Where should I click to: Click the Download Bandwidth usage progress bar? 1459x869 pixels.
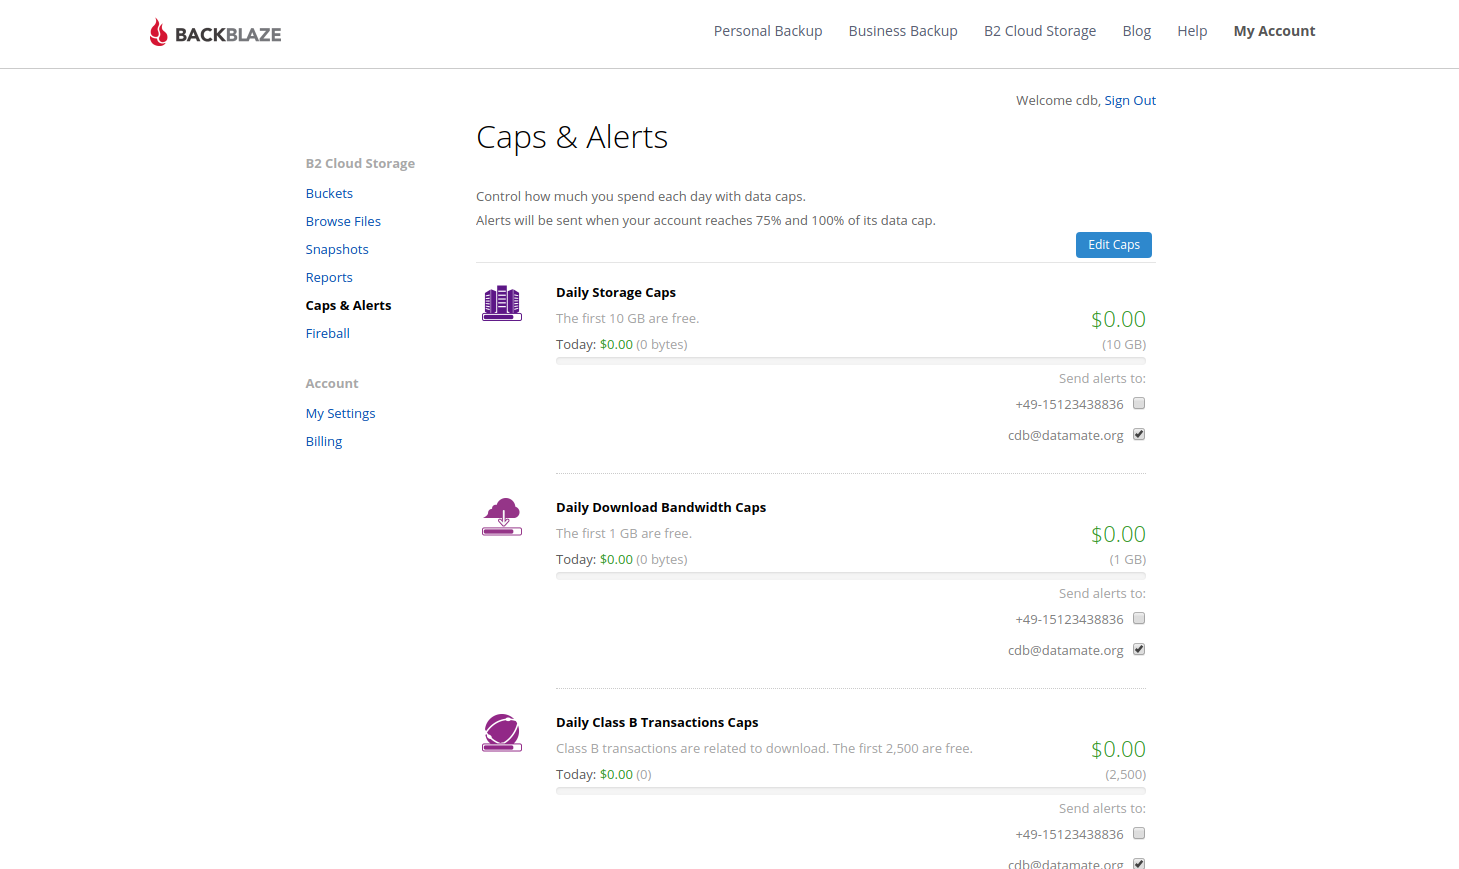[x=851, y=576]
